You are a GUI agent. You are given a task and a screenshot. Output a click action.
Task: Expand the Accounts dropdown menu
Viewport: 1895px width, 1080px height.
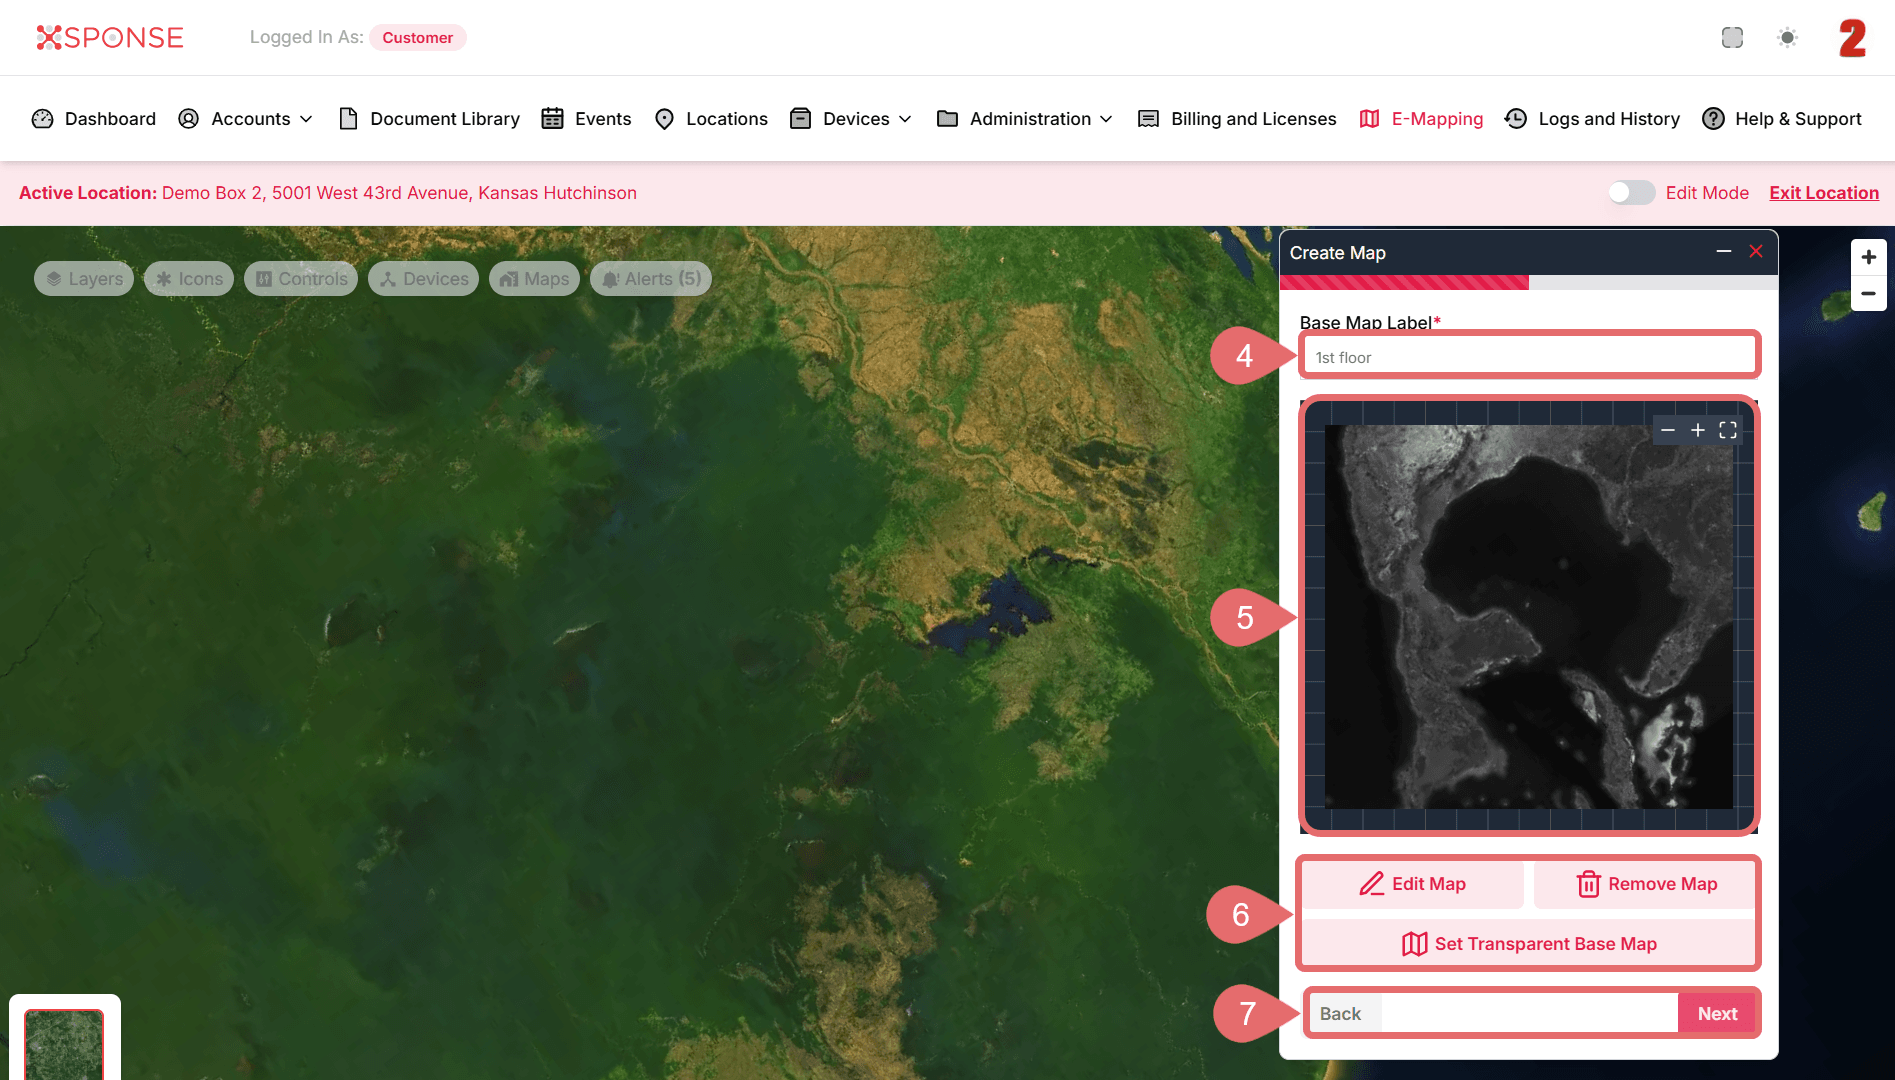click(246, 119)
